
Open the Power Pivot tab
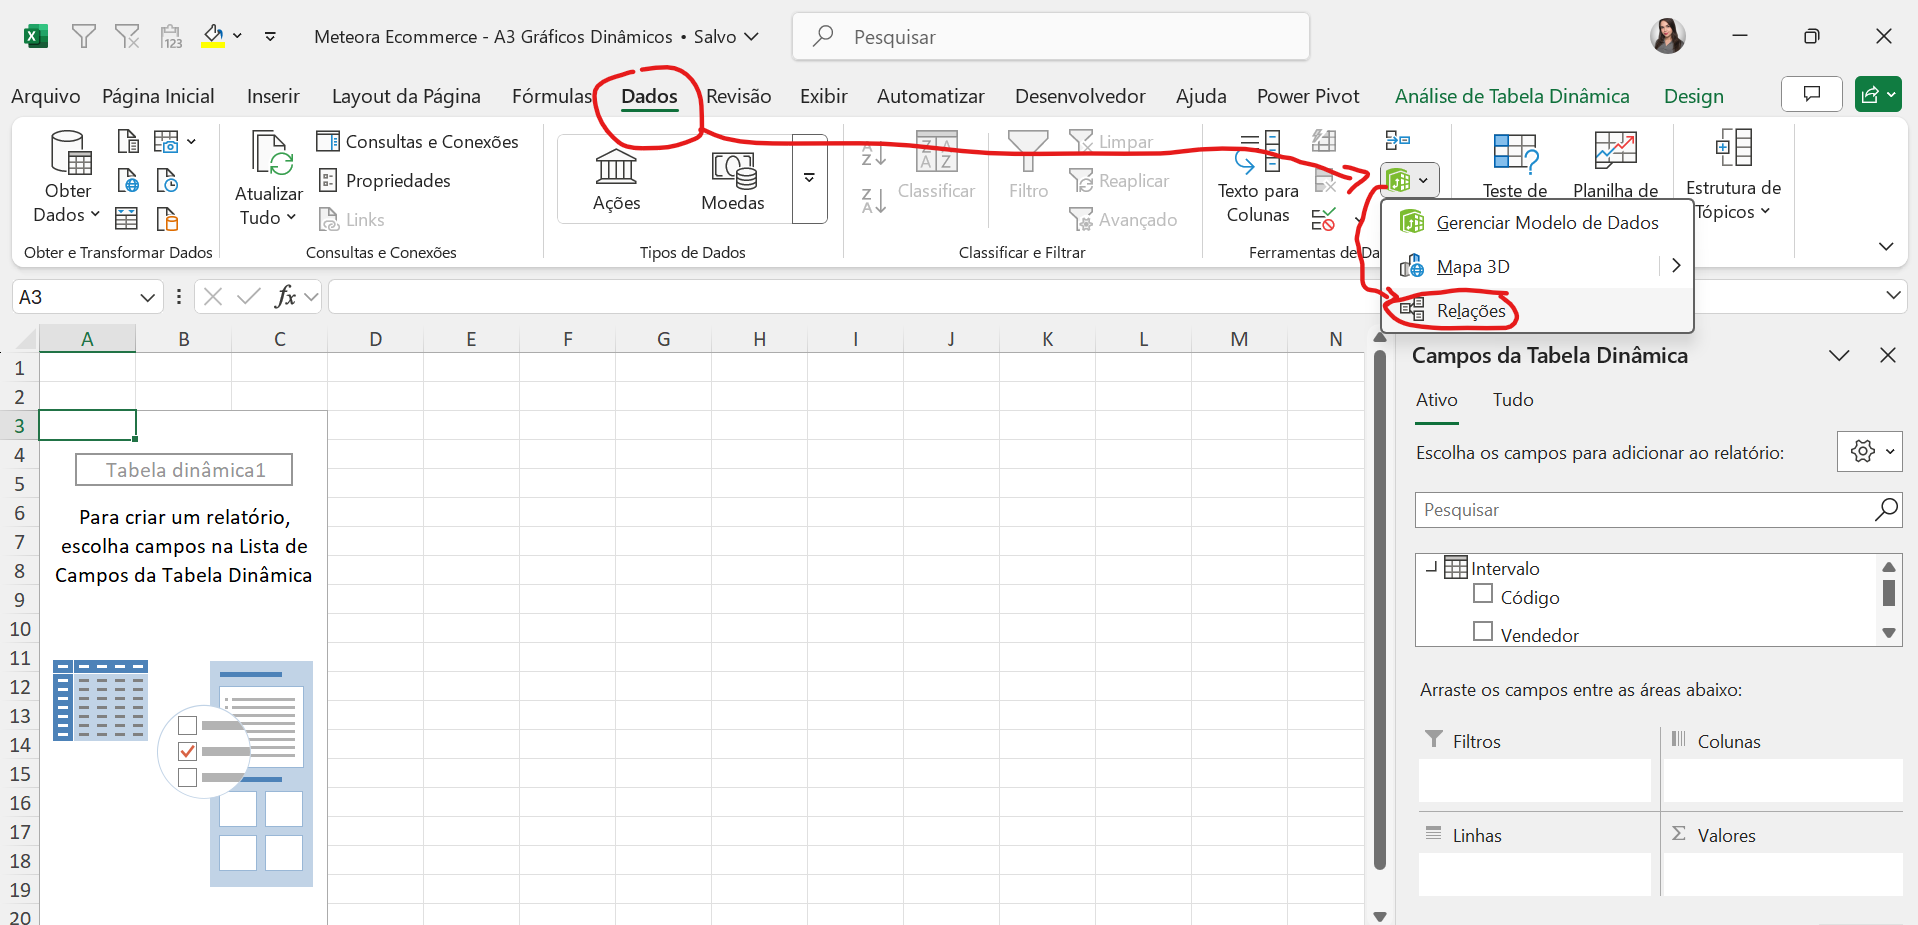[1308, 96]
